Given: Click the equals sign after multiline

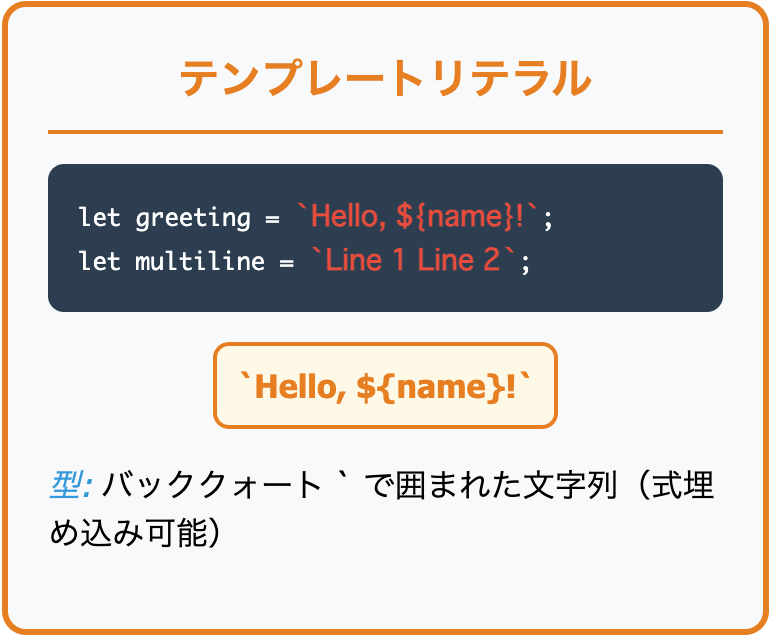Looking at the screenshot, I should pos(285,262).
